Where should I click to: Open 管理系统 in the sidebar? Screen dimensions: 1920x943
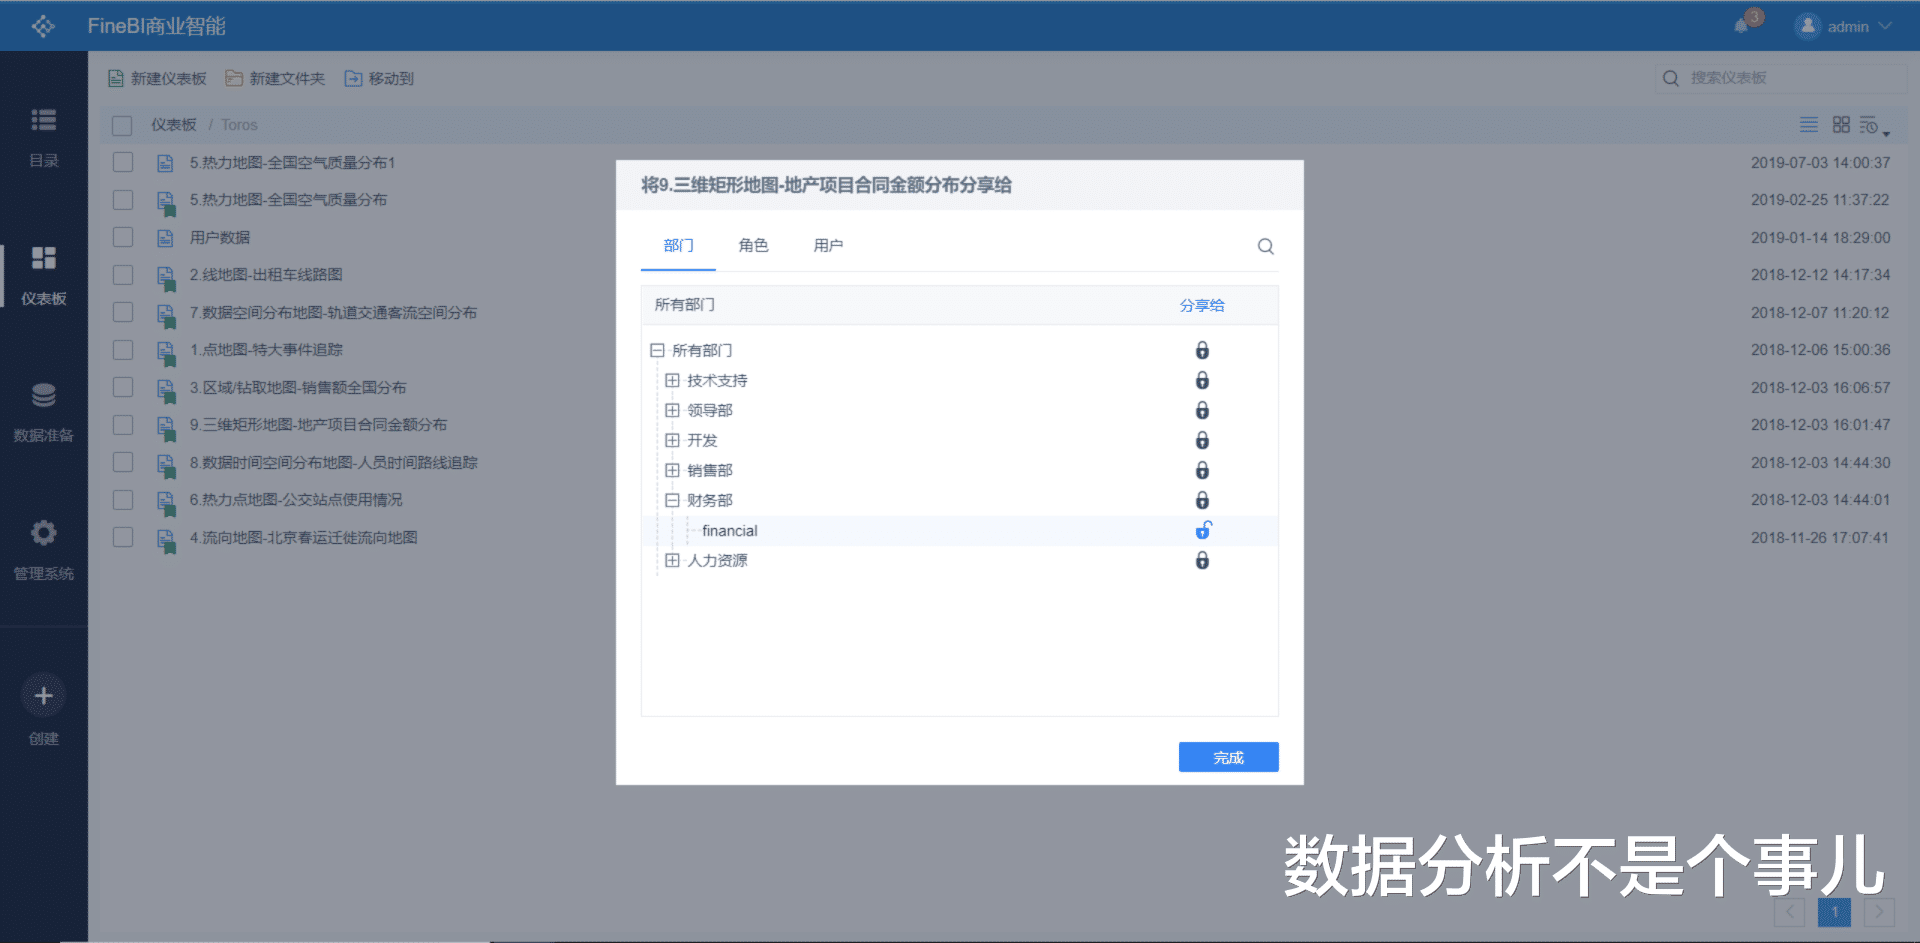click(44, 548)
